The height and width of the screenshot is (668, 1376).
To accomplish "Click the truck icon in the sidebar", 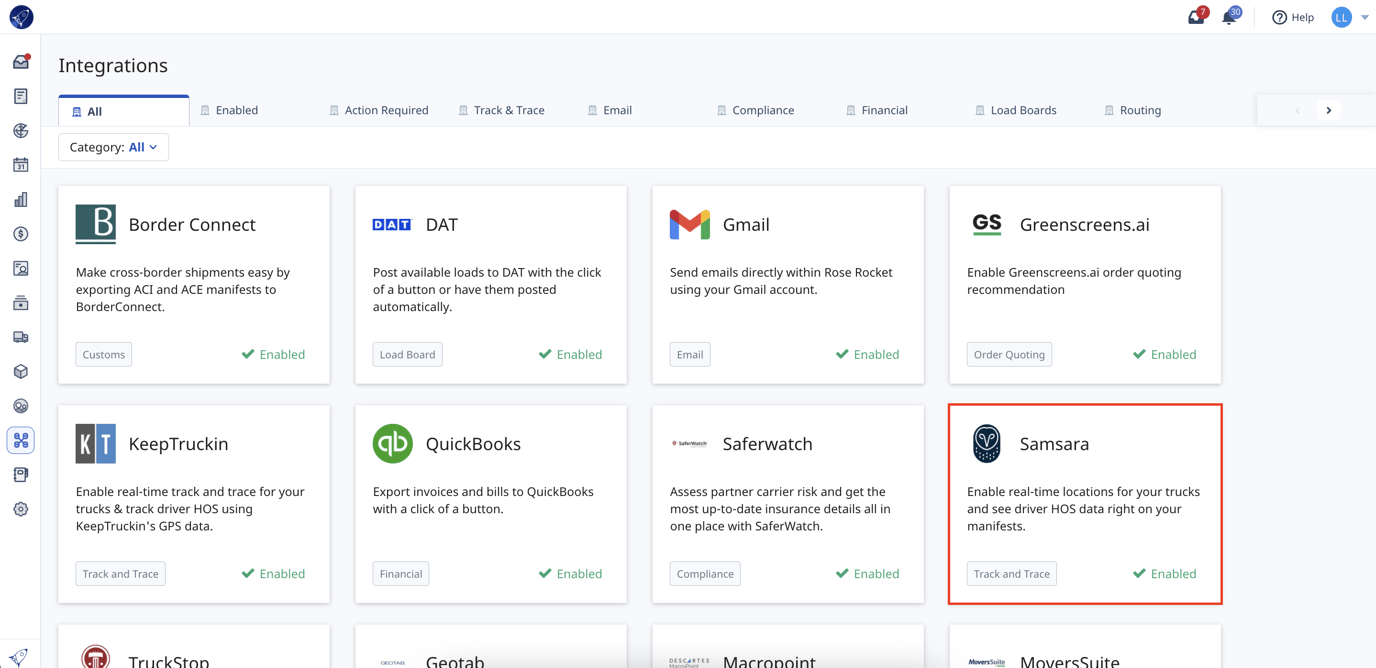I will 20,337.
